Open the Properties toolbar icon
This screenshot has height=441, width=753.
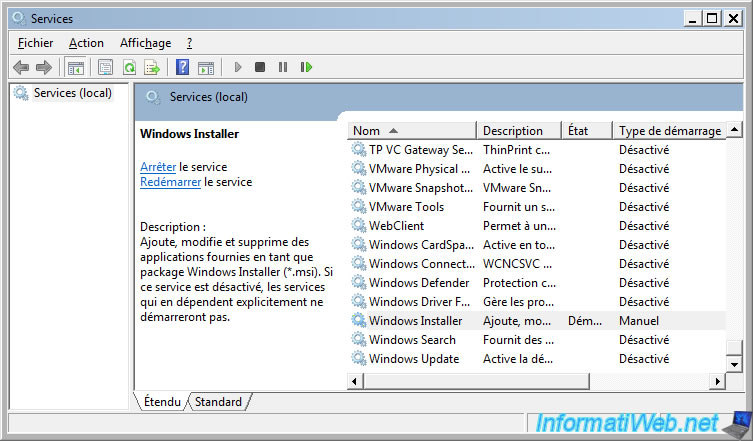pyautogui.click(x=105, y=67)
